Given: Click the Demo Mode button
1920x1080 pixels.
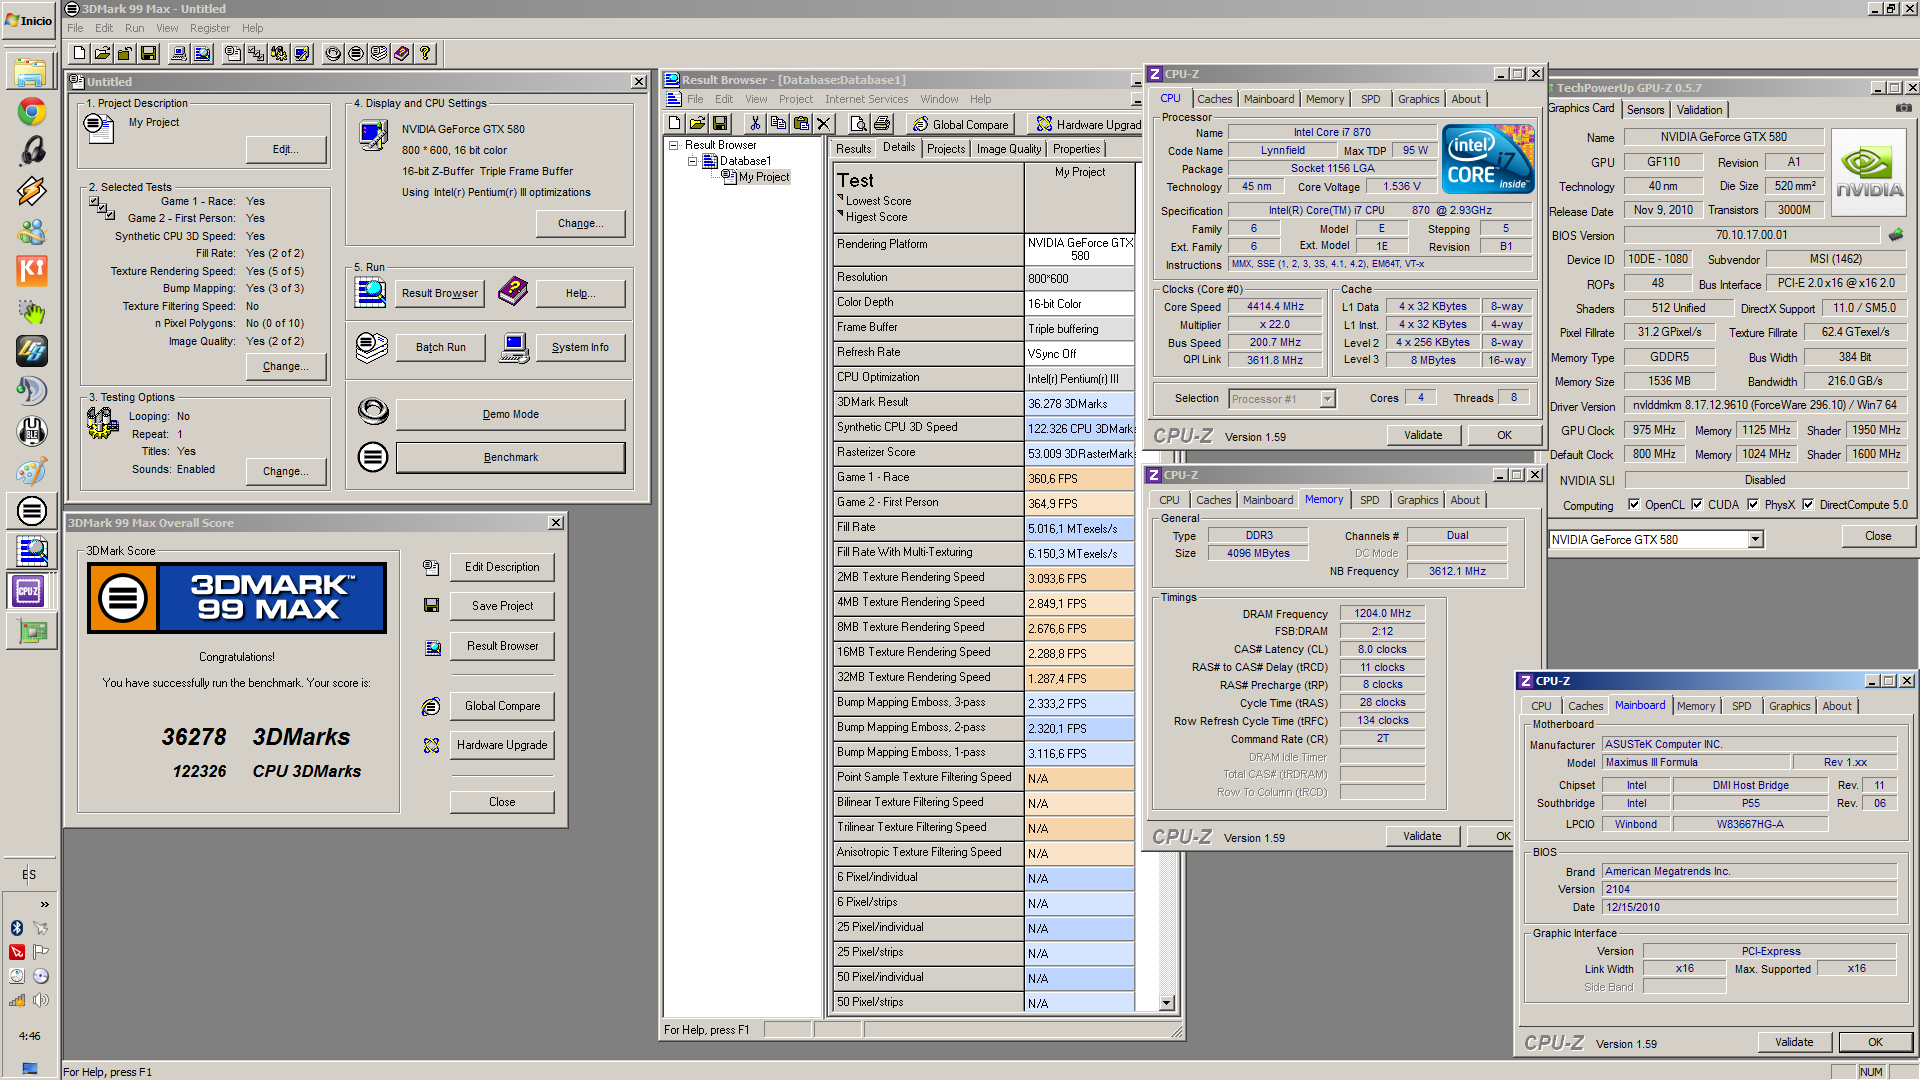Looking at the screenshot, I should click(511, 414).
